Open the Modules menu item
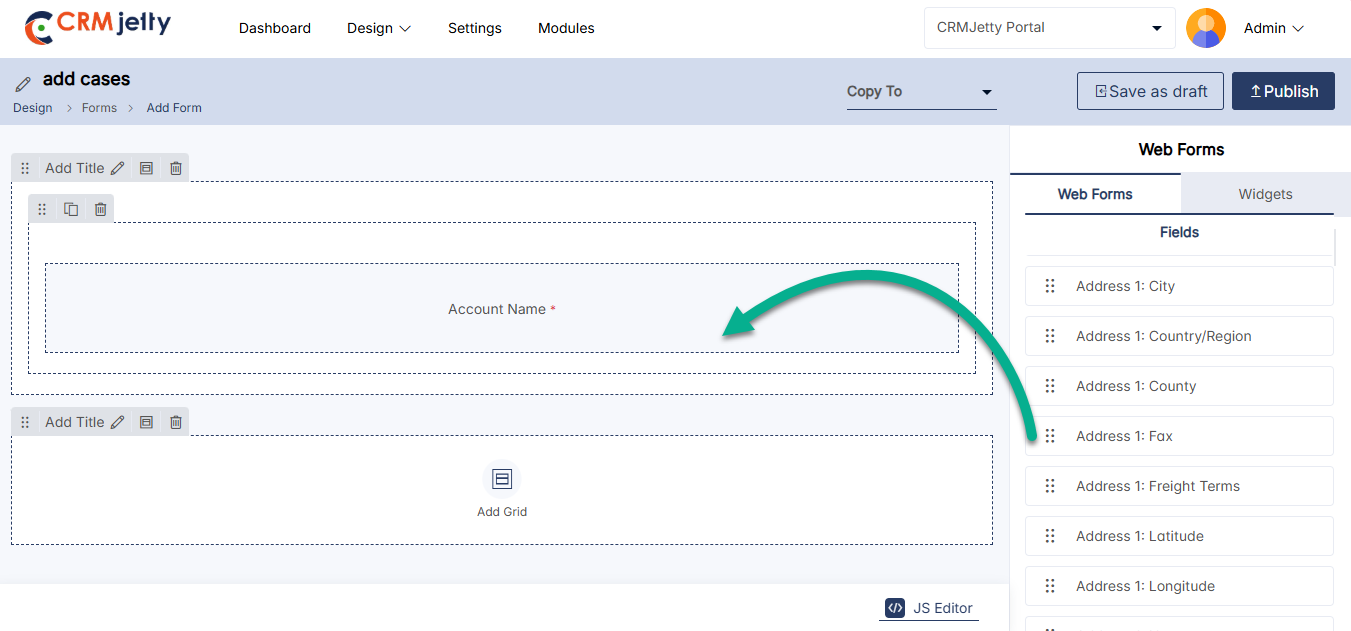Screen dimensions: 1351x631 (x=566, y=28)
